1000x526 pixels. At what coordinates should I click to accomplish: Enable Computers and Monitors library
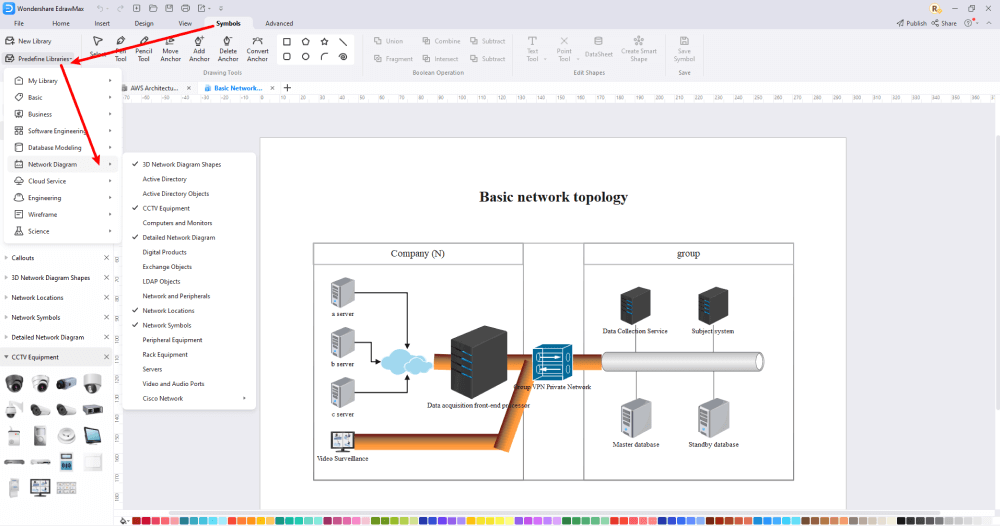pyautogui.click(x=177, y=223)
